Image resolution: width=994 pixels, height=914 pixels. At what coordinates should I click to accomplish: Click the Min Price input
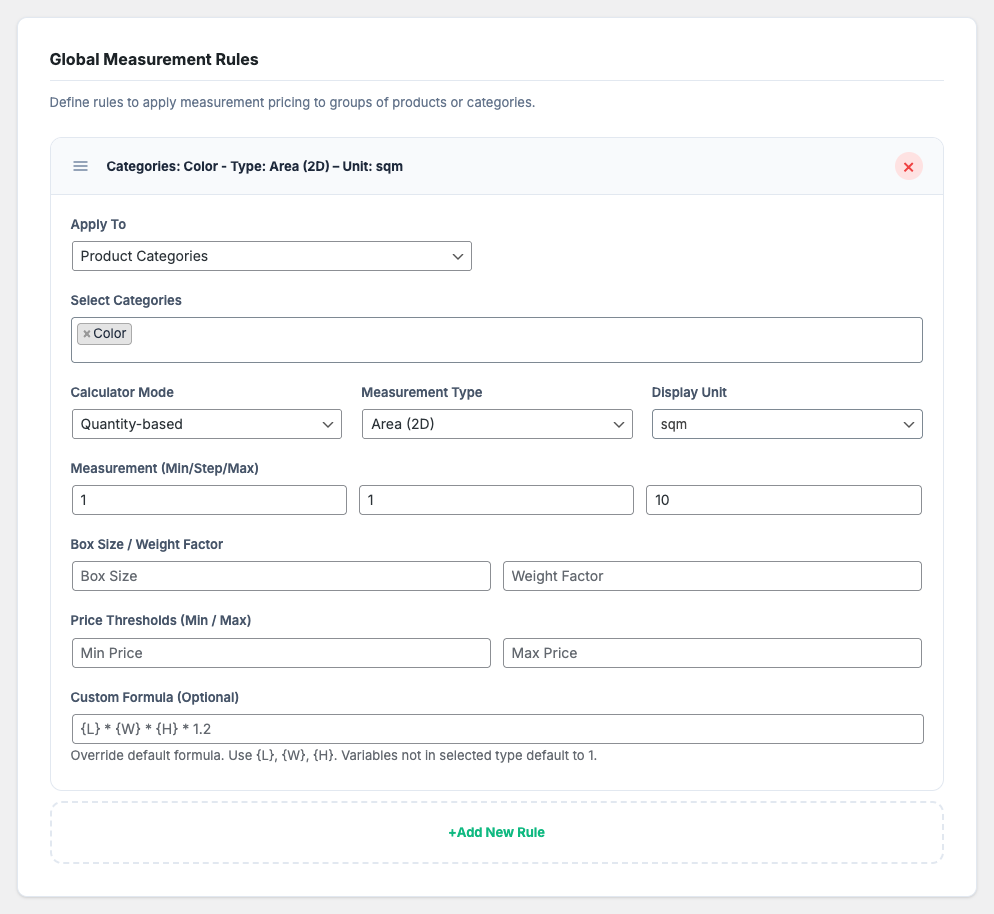coord(281,653)
